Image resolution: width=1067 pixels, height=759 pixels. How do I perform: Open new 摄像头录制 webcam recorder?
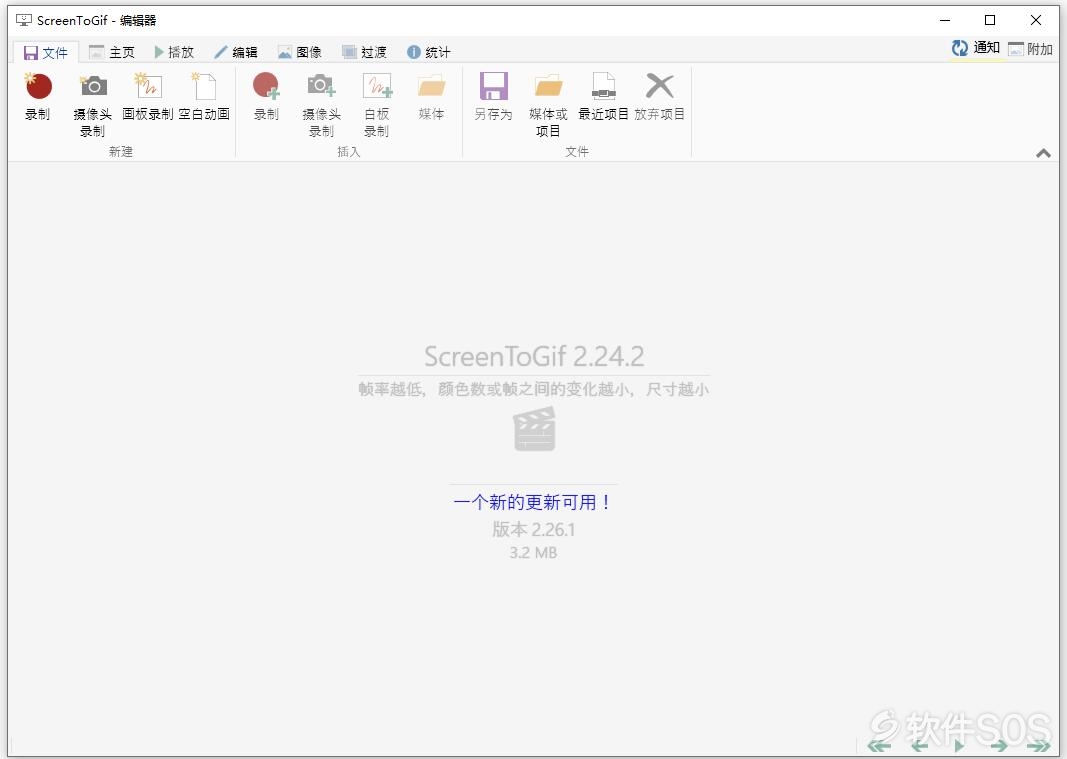click(x=93, y=104)
